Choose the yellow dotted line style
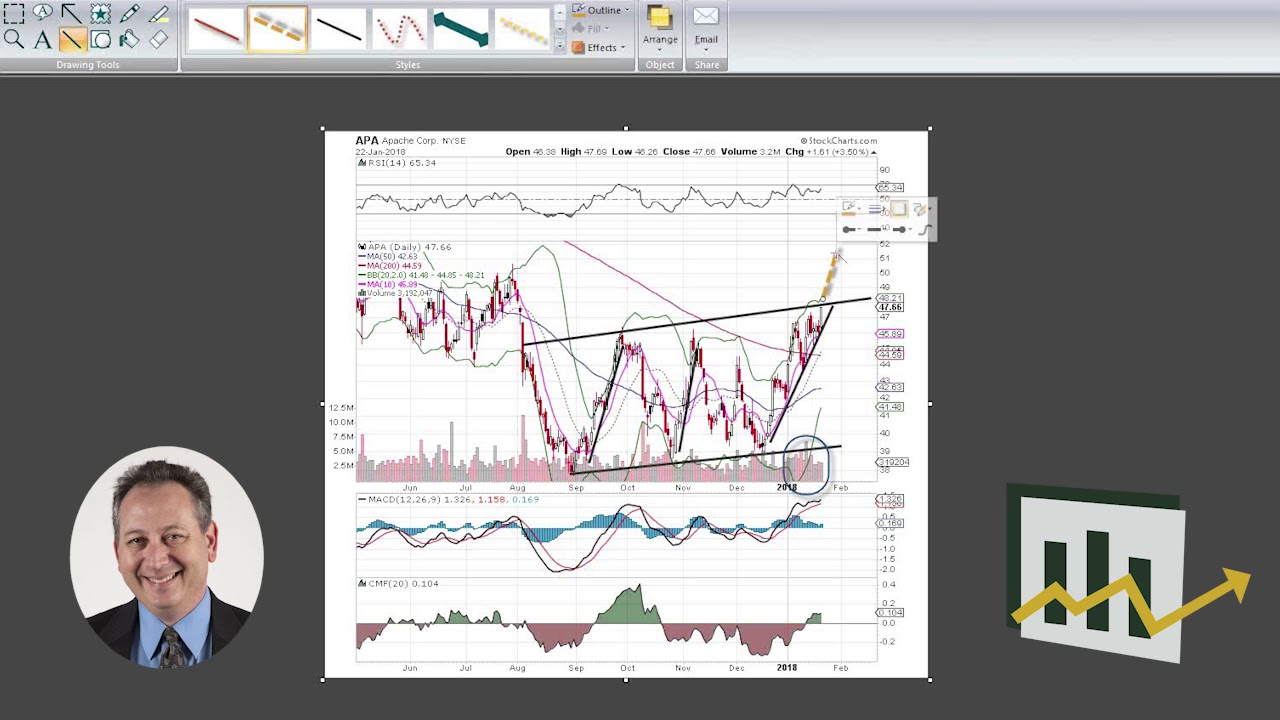The height and width of the screenshot is (720, 1280). click(x=521, y=29)
